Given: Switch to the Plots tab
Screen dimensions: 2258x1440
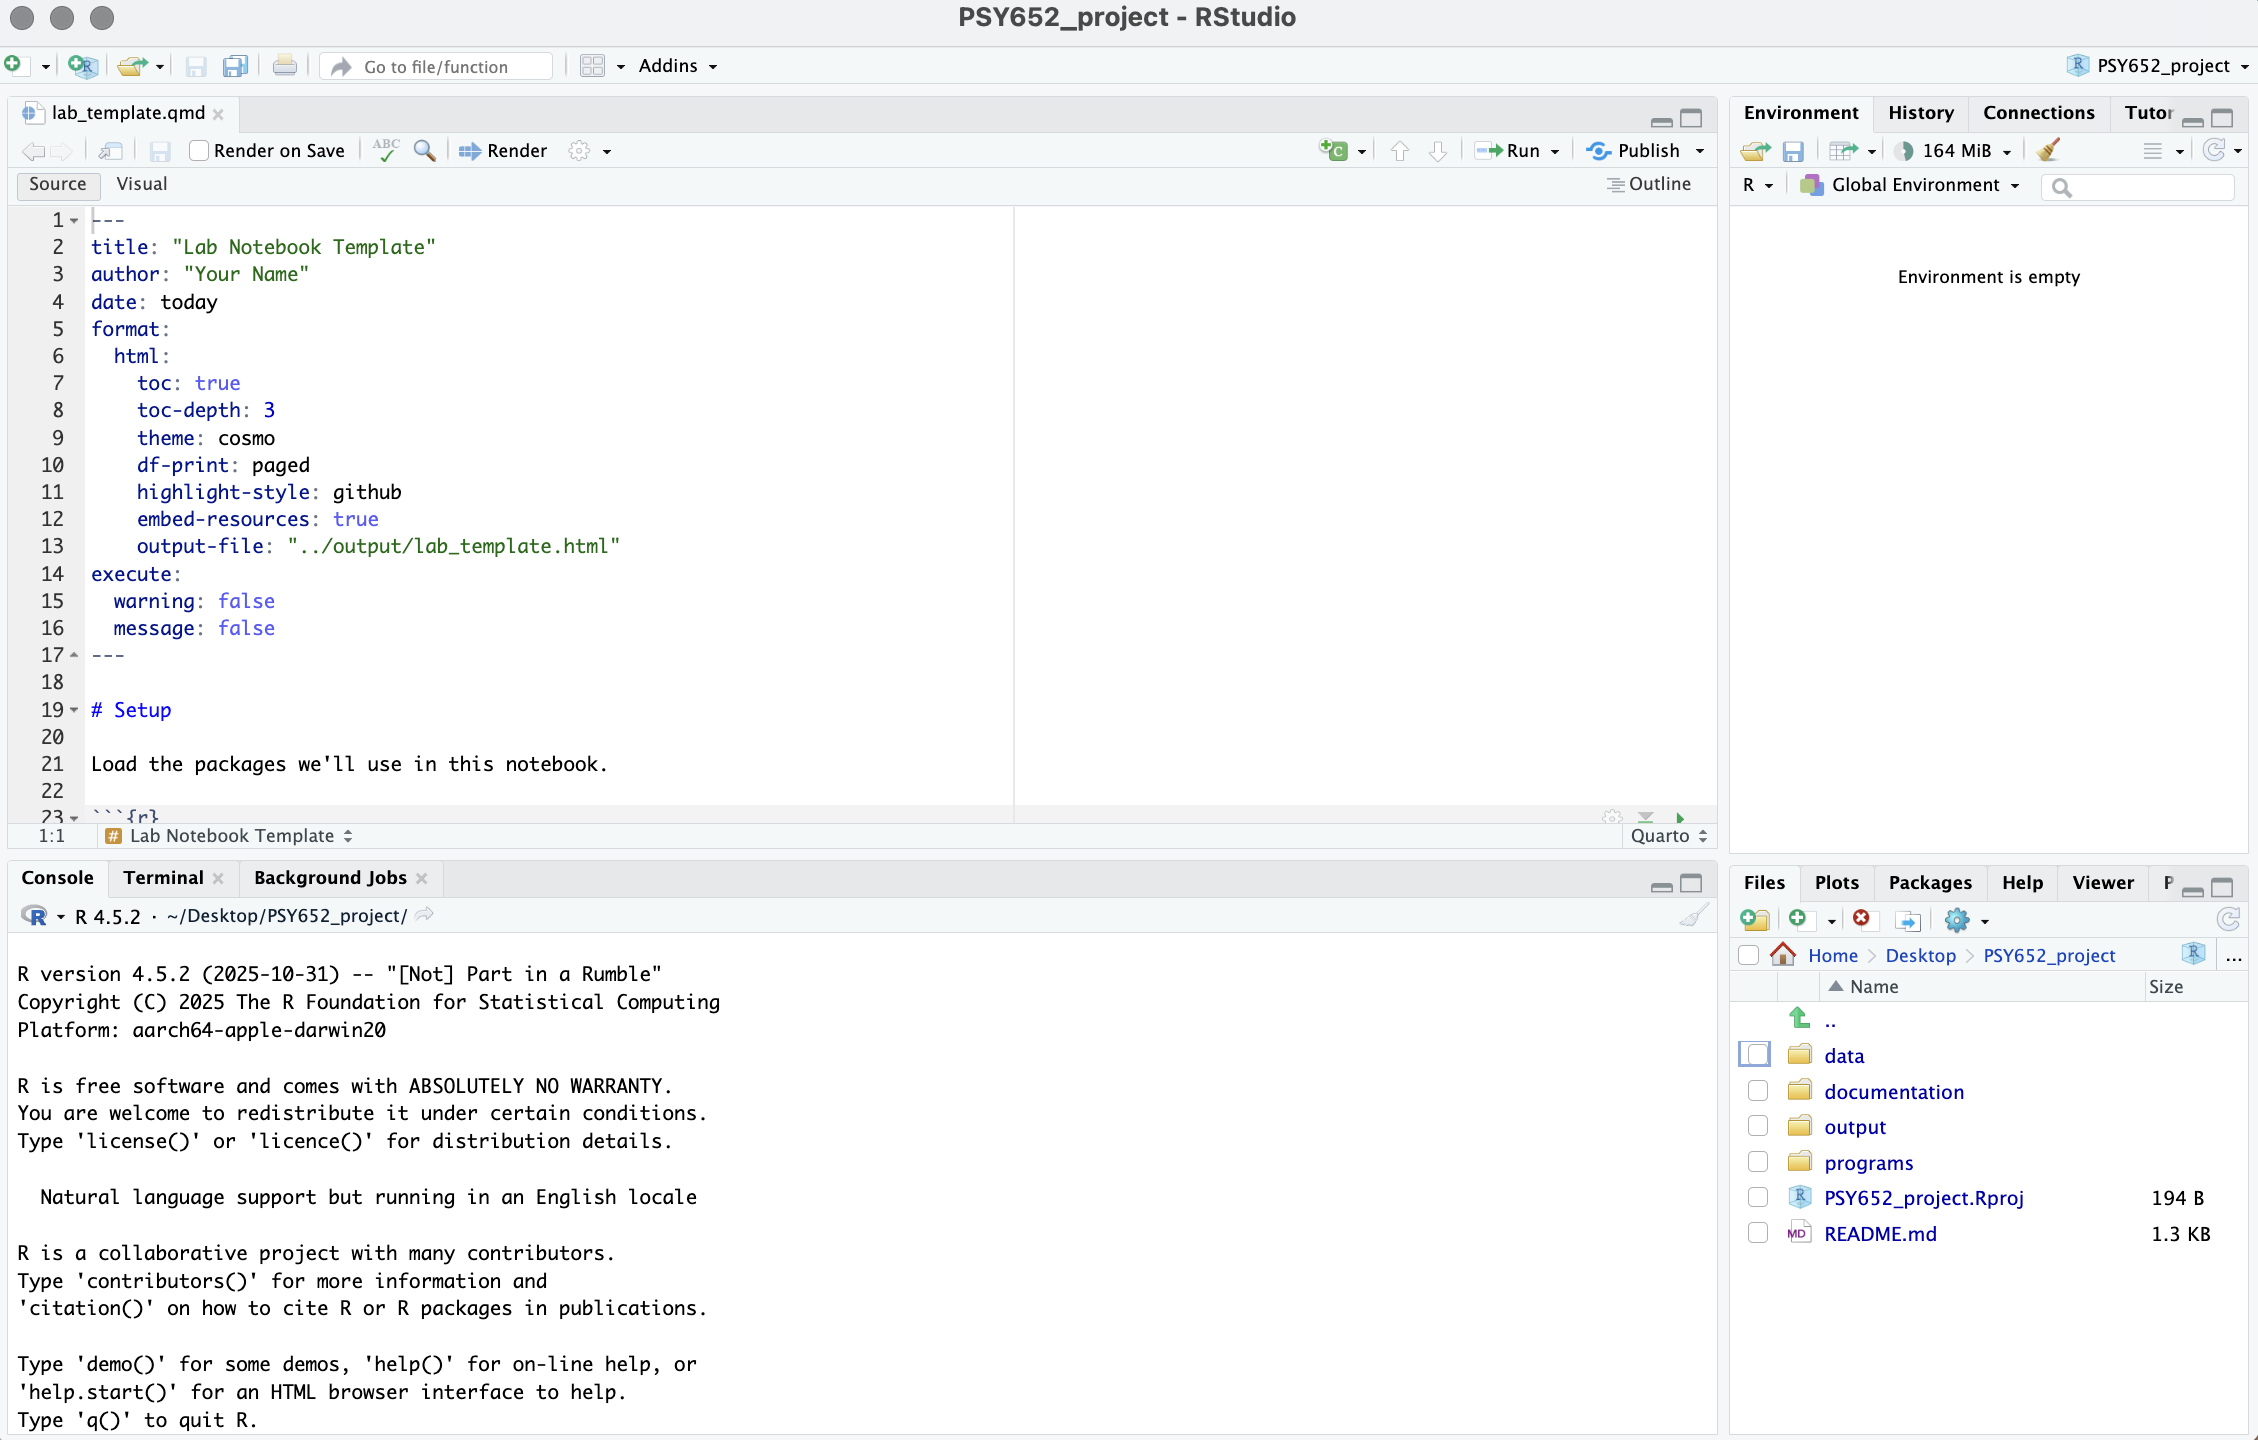Looking at the screenshot, I should pyautogui.click(x=1836, y=883).
